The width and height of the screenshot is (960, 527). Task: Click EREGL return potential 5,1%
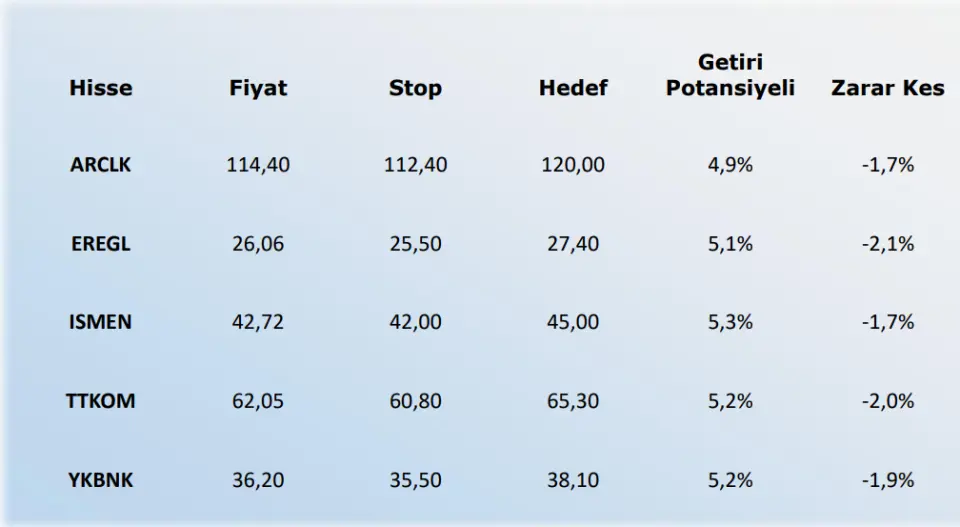coord(730,244)
